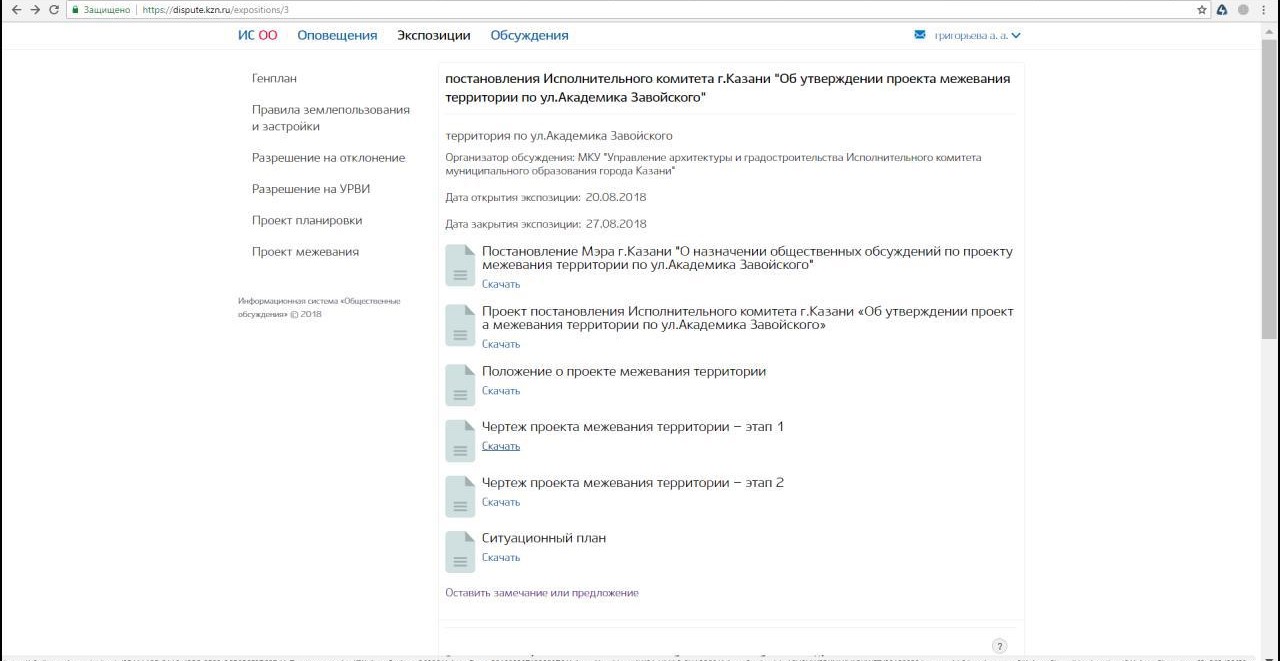Bookmark this page with the star icon
The height and width of the screenshot is (661, 1280).
[1202, 10]
